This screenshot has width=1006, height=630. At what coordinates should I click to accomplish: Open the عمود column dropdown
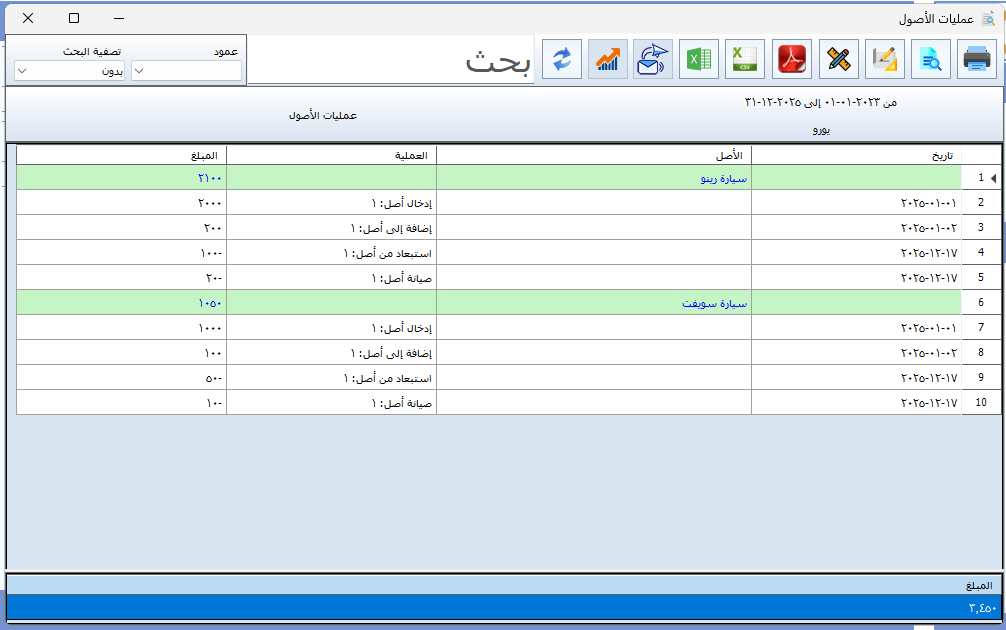pos(186,71)
